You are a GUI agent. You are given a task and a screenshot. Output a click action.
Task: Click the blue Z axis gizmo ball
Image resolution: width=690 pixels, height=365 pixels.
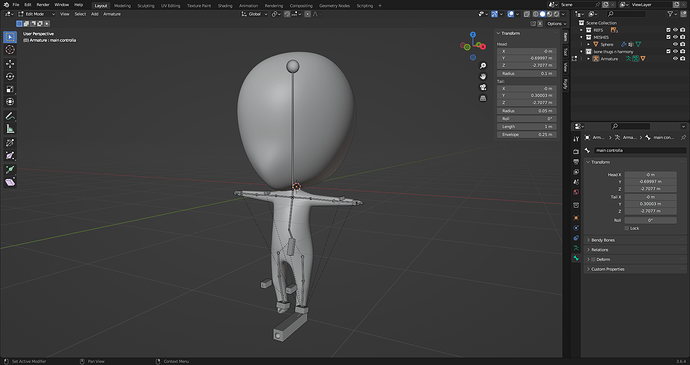coord(473,34)
